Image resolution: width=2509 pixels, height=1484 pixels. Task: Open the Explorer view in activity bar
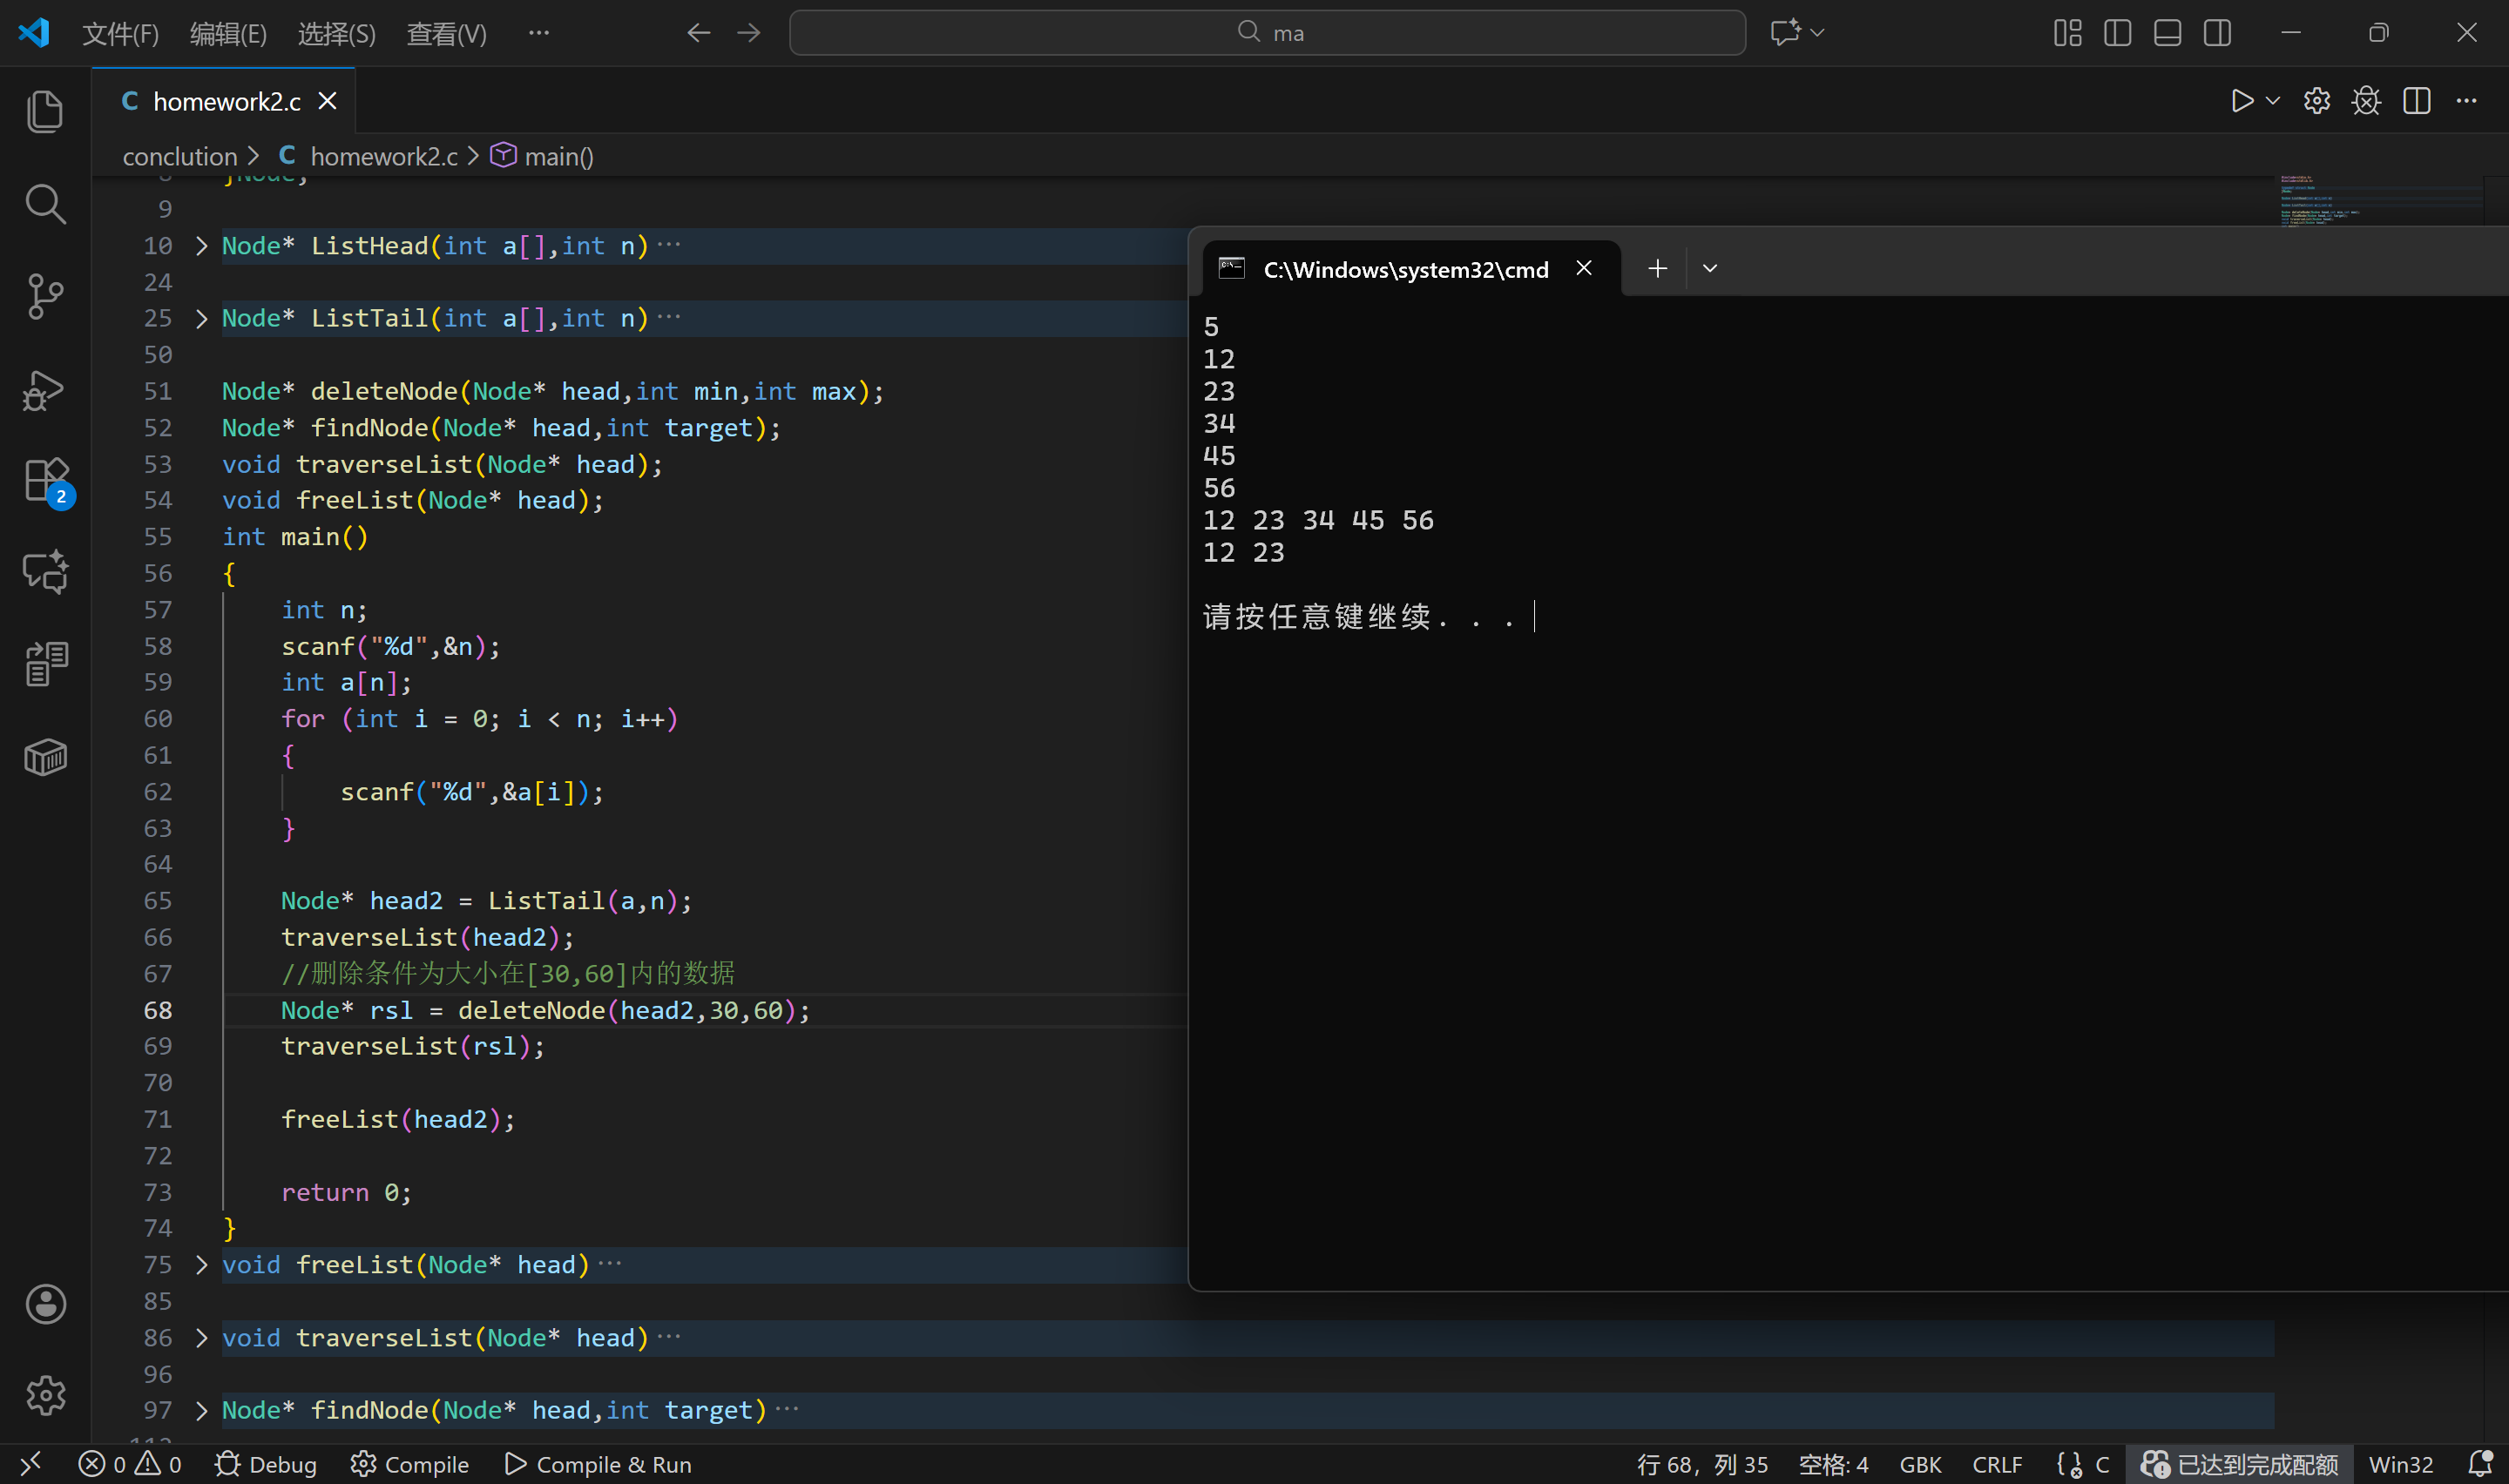click(x=45, y=111)
